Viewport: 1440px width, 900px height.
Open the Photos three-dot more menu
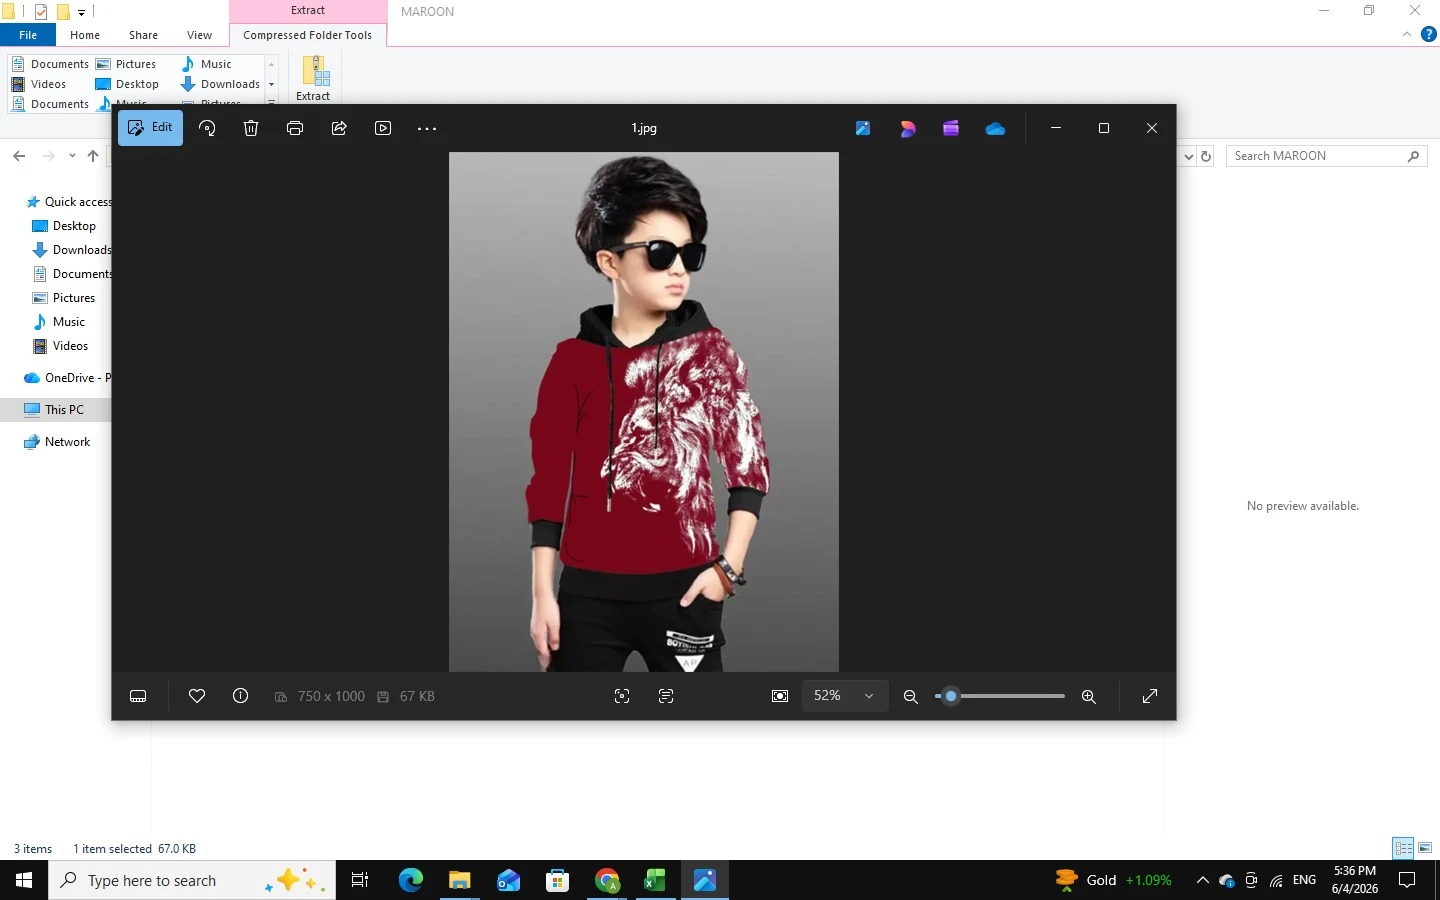[427, 128]
